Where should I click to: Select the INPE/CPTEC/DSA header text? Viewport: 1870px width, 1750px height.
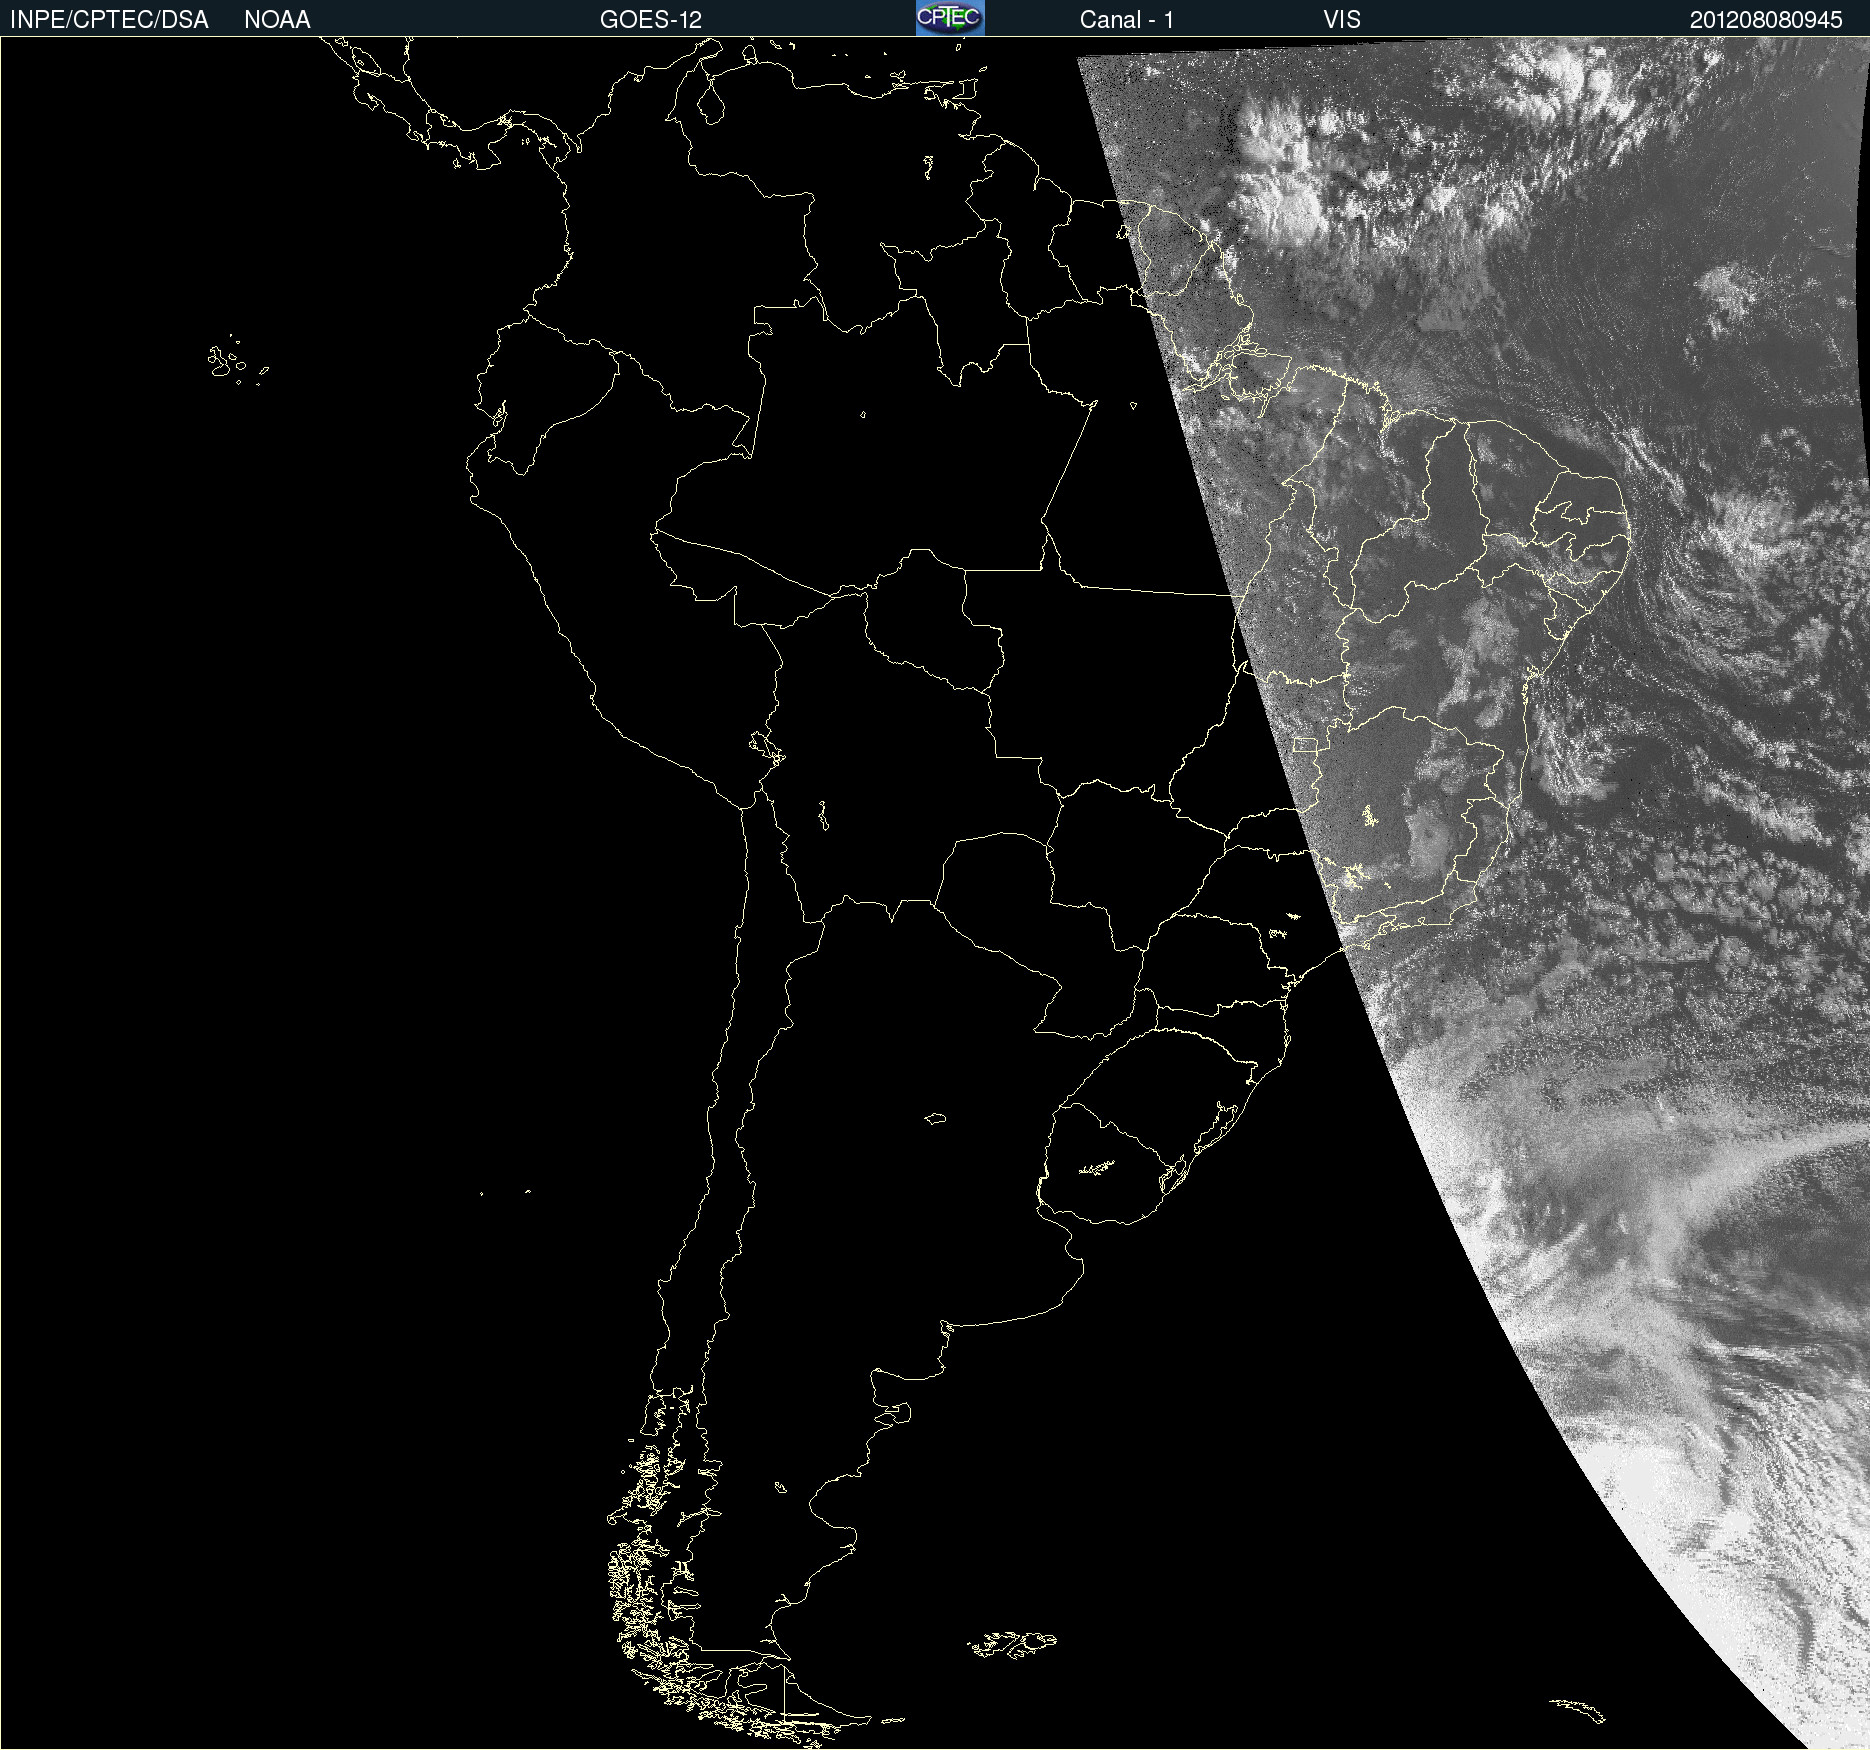pos(109,20)
